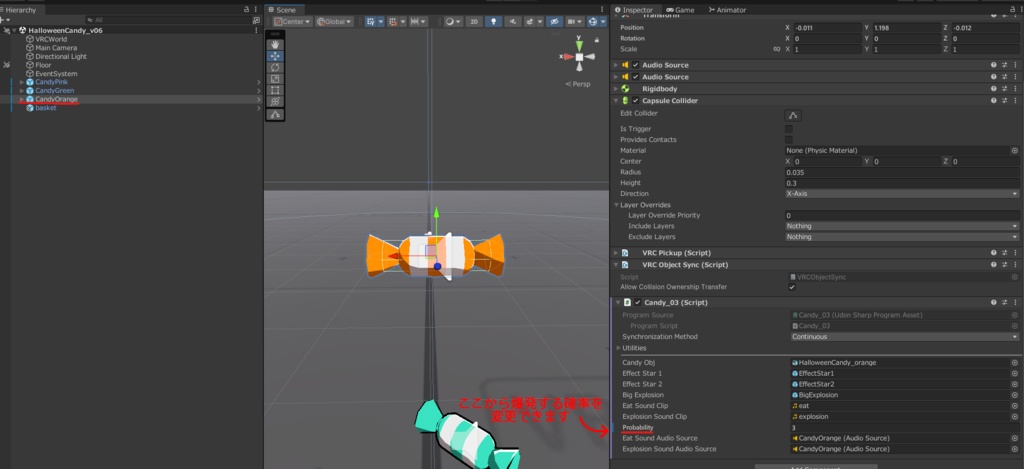Click the red X axis gizmo cone

[x=568, y=57]
